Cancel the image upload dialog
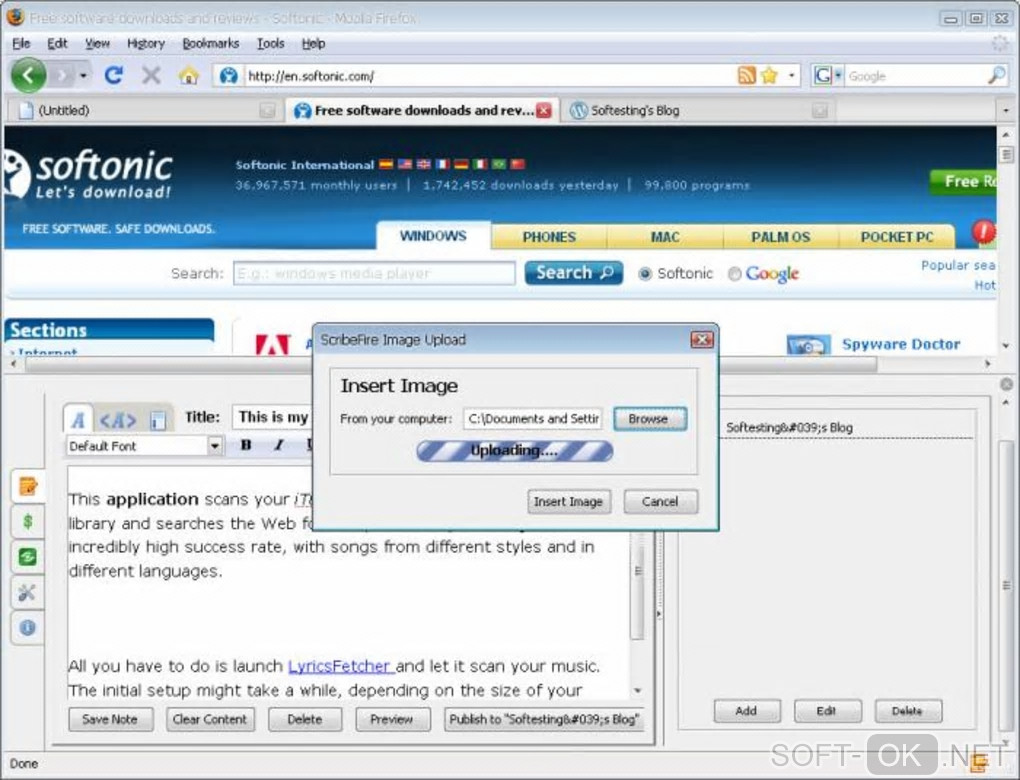 click(660, 502)
